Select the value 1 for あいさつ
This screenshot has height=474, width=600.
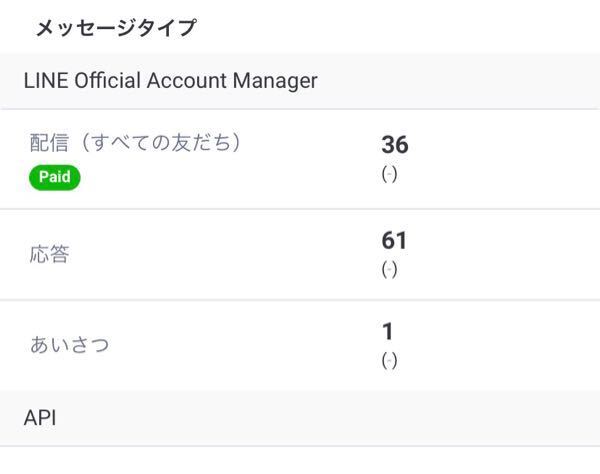click(388, 331)
